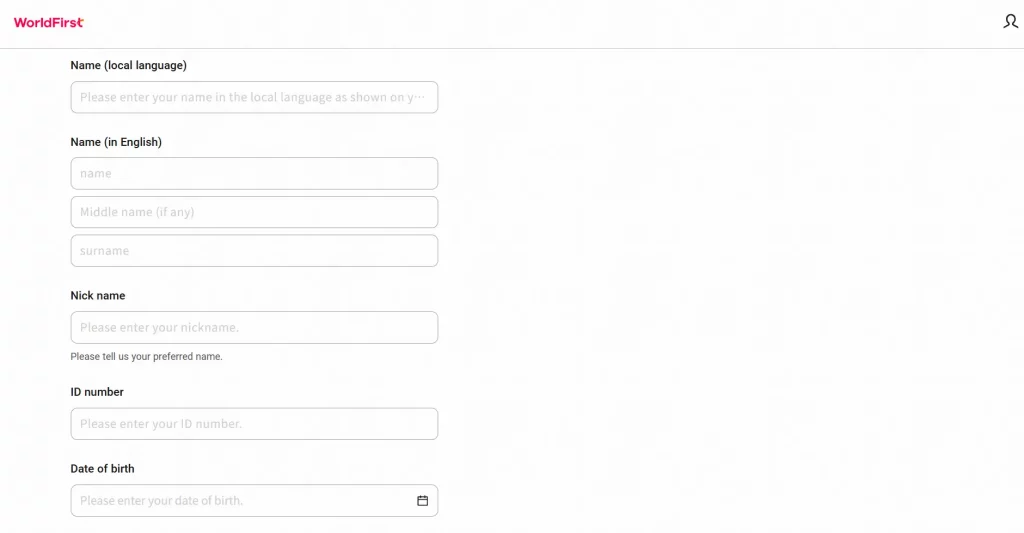Viewport: 1024px width, 533px height.
Task: Open the Date of birth field
Action: (254, 500)
